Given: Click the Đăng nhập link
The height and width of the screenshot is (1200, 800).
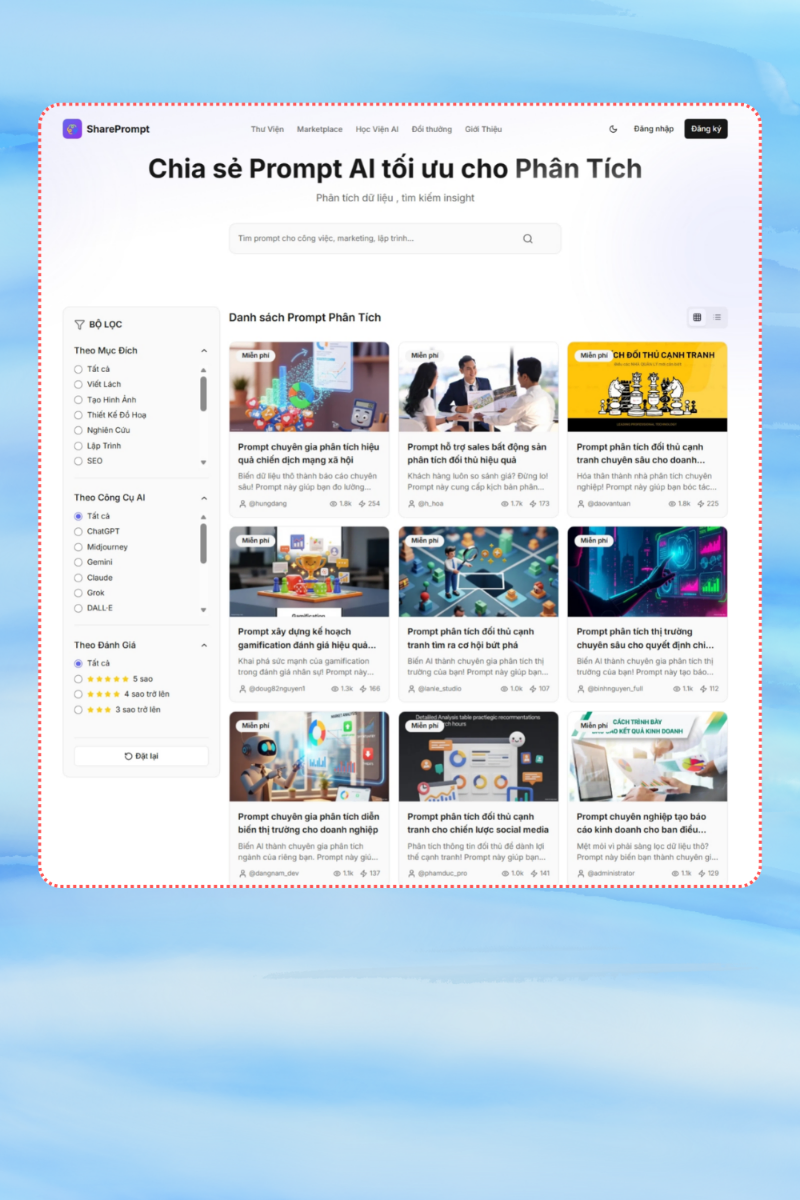Looking at the screenshot, I should [653, 129].
